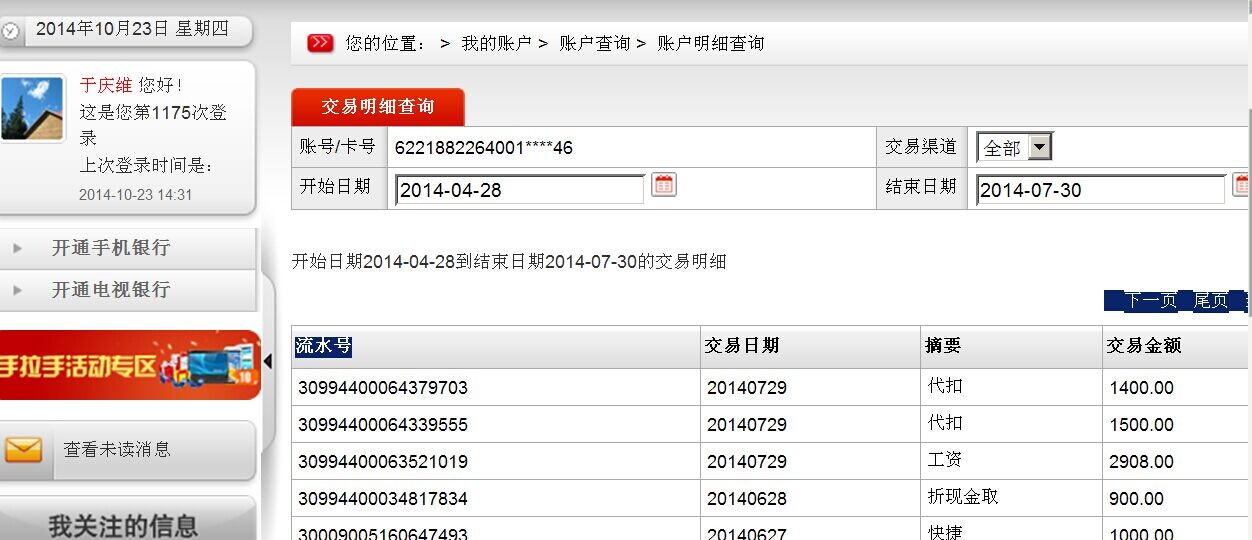This screenshot has height=540, width=1252.
Task: Click the 结束日期 input field
Action: [1101, 190]
